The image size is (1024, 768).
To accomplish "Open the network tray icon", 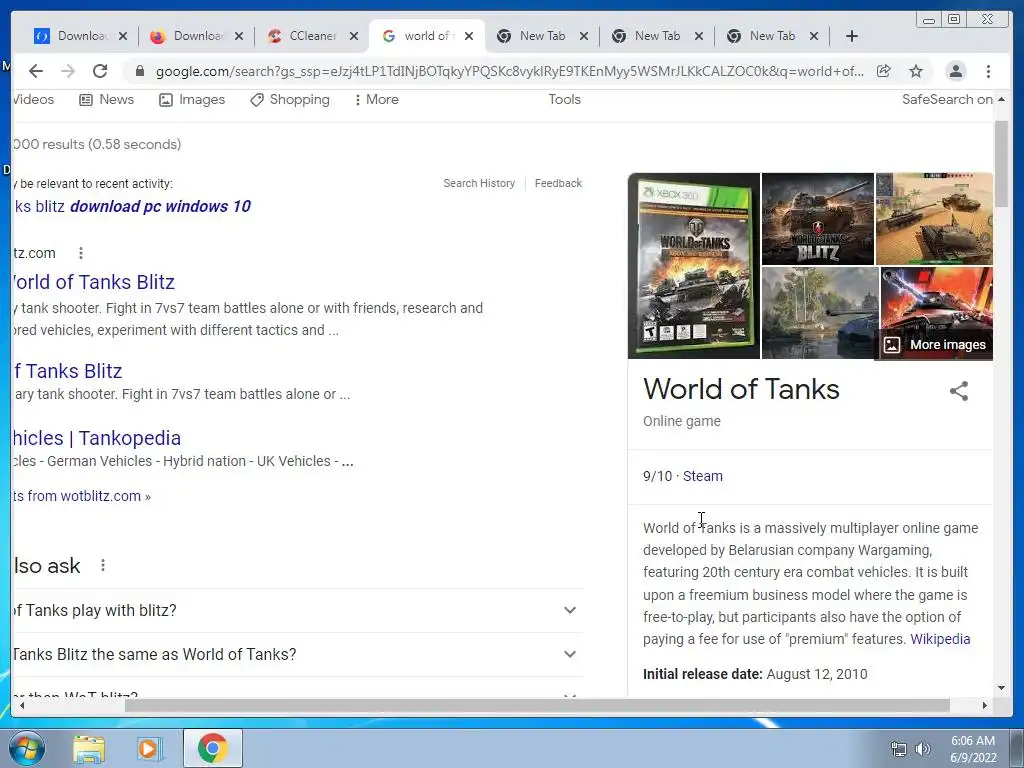I will [899, 749].
